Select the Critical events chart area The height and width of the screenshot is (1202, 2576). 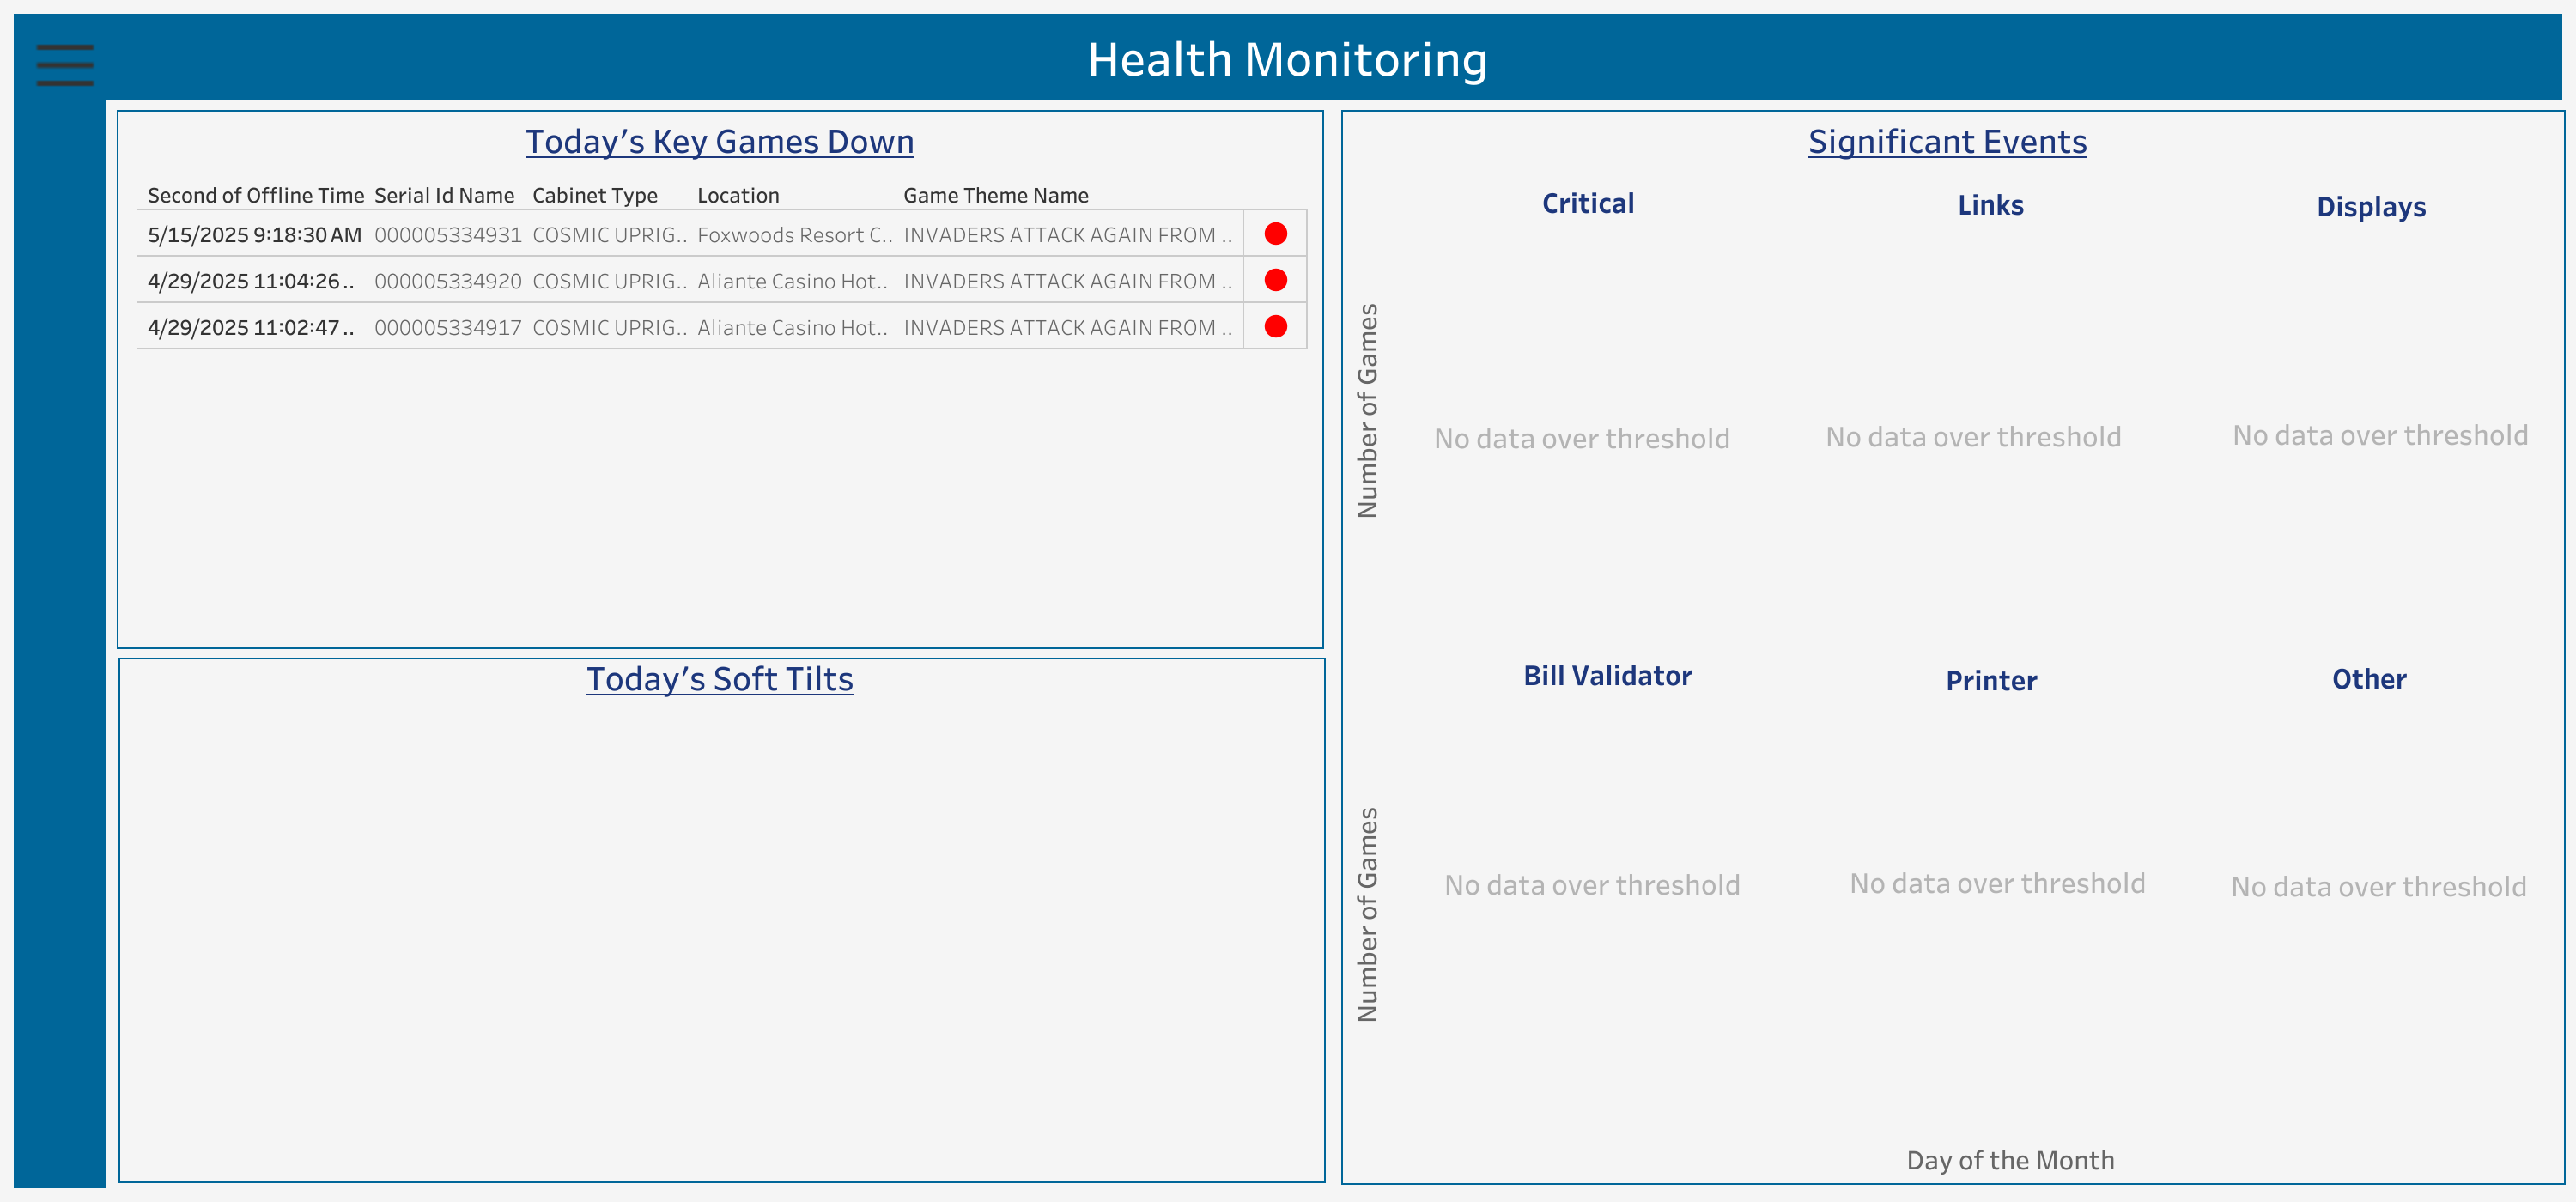pyautogui.click(x=1583, y=437)
